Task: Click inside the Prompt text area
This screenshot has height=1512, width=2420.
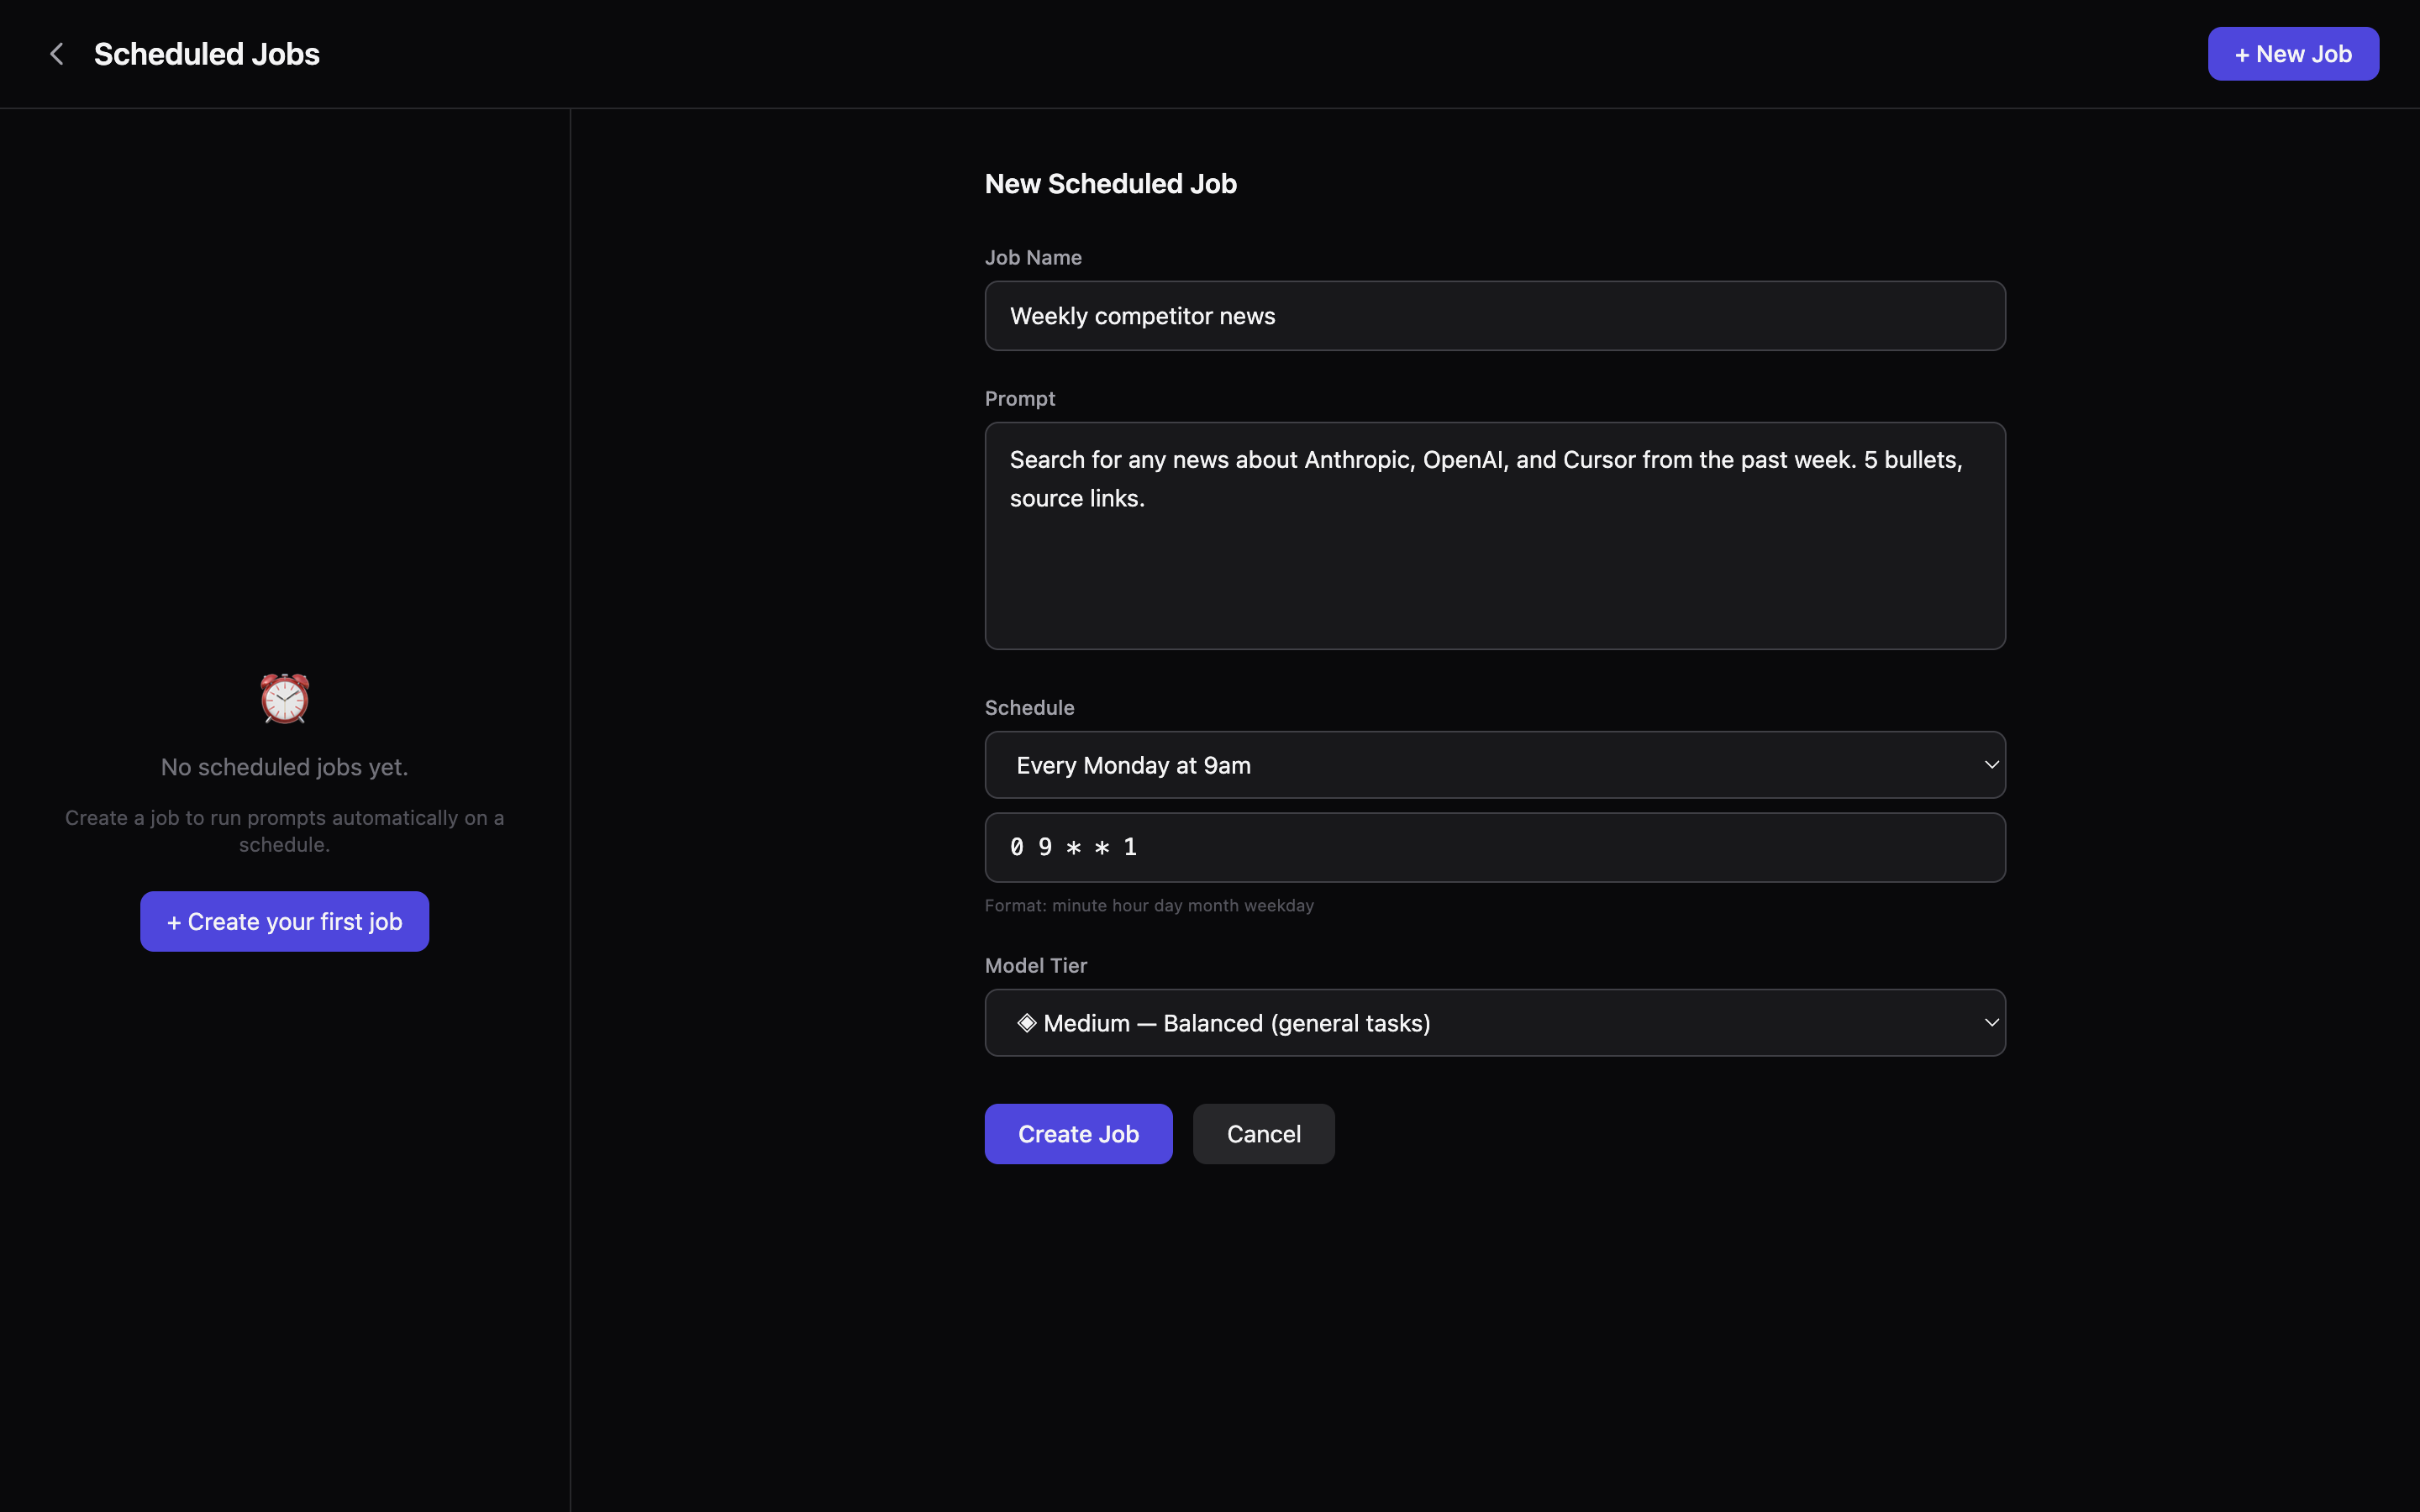Action: click(1494, 536)
